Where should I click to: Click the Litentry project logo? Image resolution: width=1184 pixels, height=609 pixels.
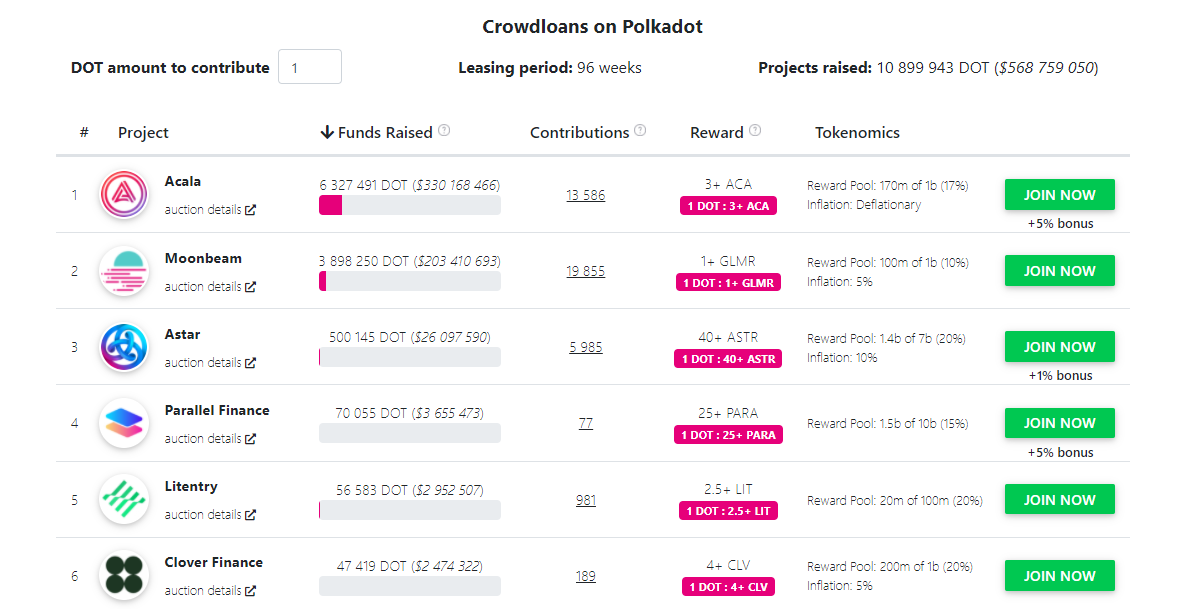[124, 499]
